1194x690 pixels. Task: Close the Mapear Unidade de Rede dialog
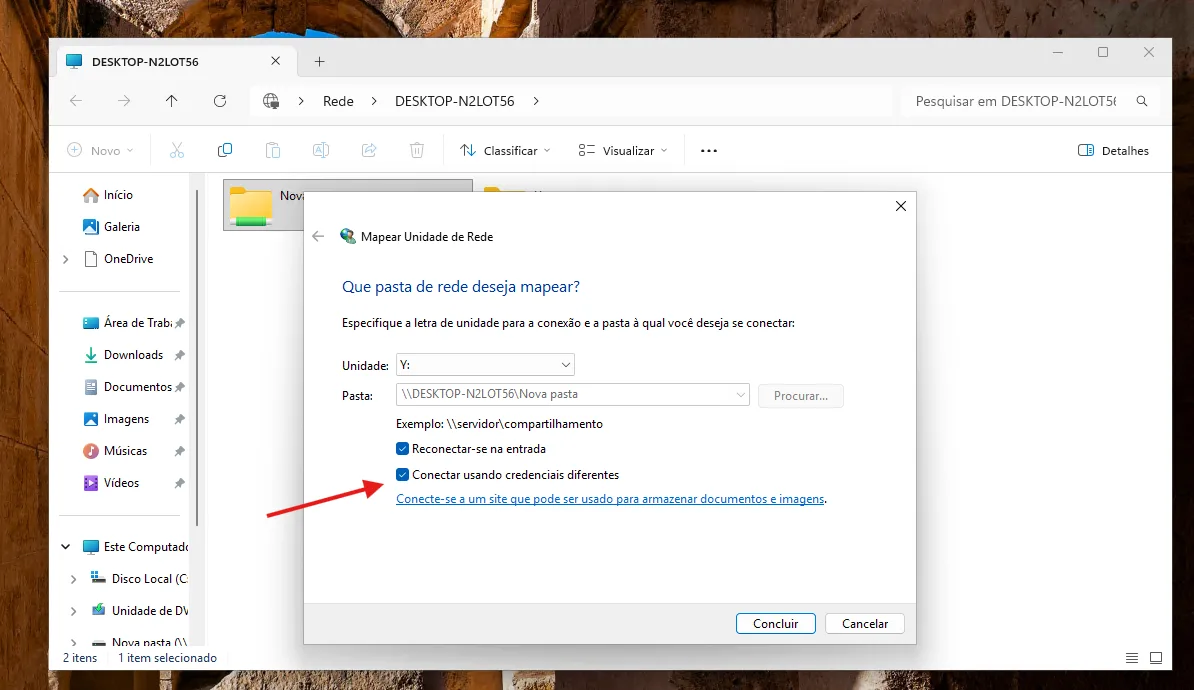point(901,206)
